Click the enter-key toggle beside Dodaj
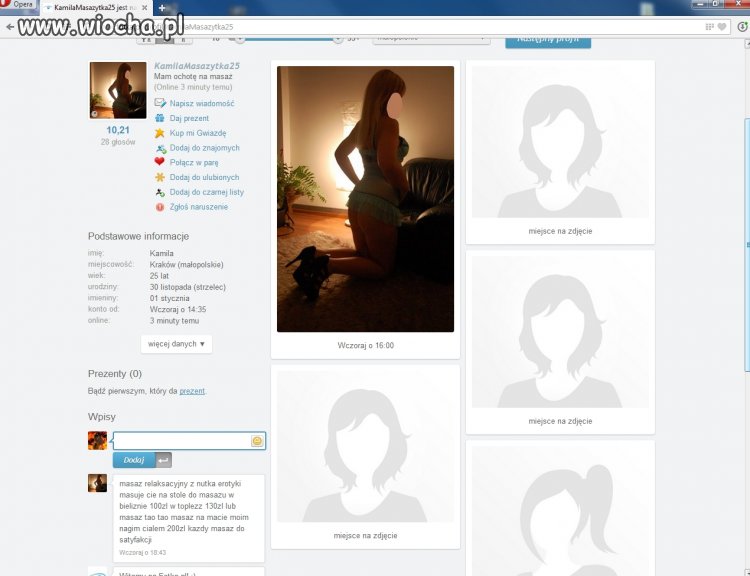 [163, 460]
